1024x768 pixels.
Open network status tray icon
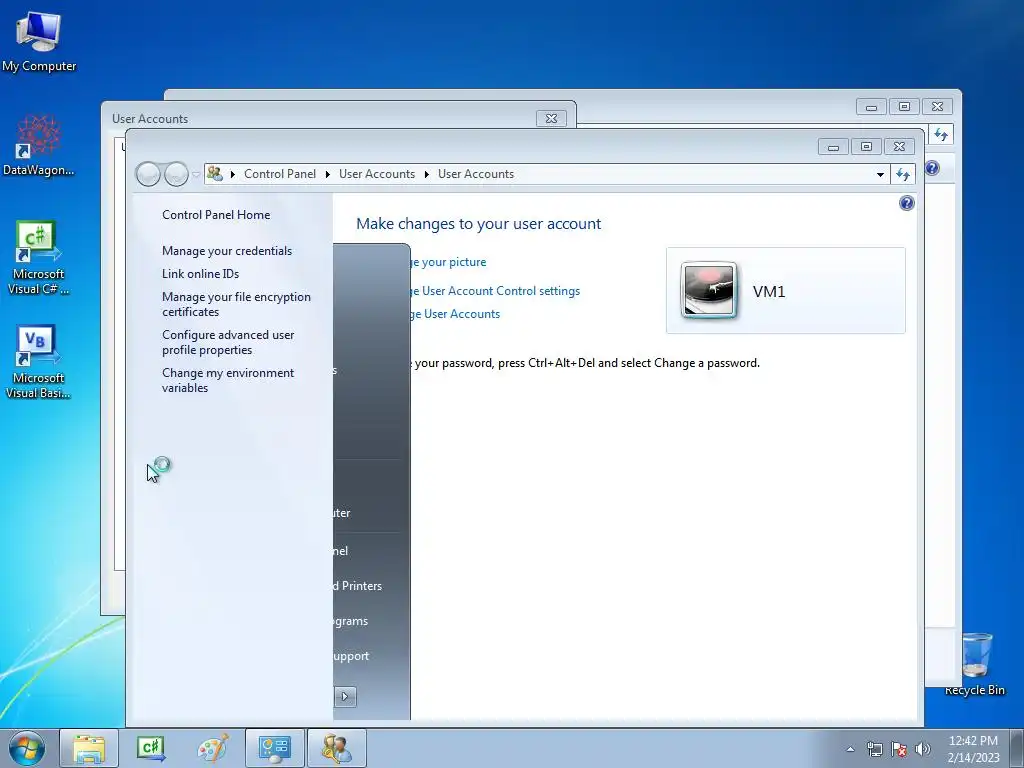(874, 749)
